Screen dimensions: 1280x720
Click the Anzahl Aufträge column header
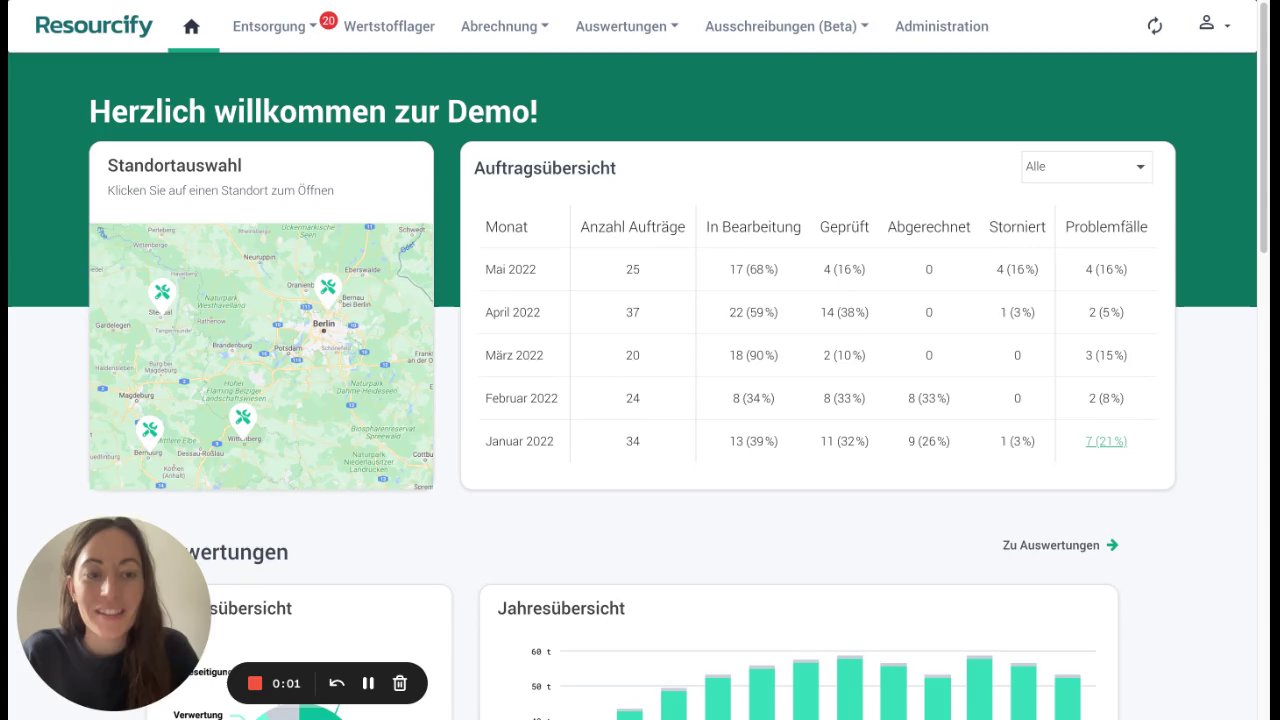click(633, 227)
